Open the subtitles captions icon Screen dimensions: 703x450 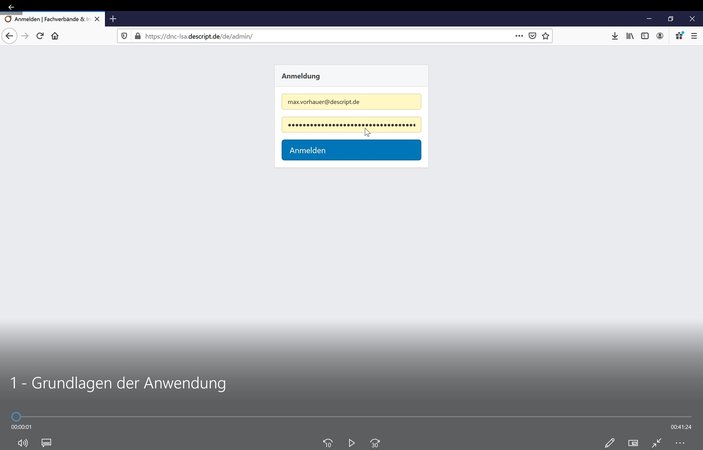coord(46,443)
